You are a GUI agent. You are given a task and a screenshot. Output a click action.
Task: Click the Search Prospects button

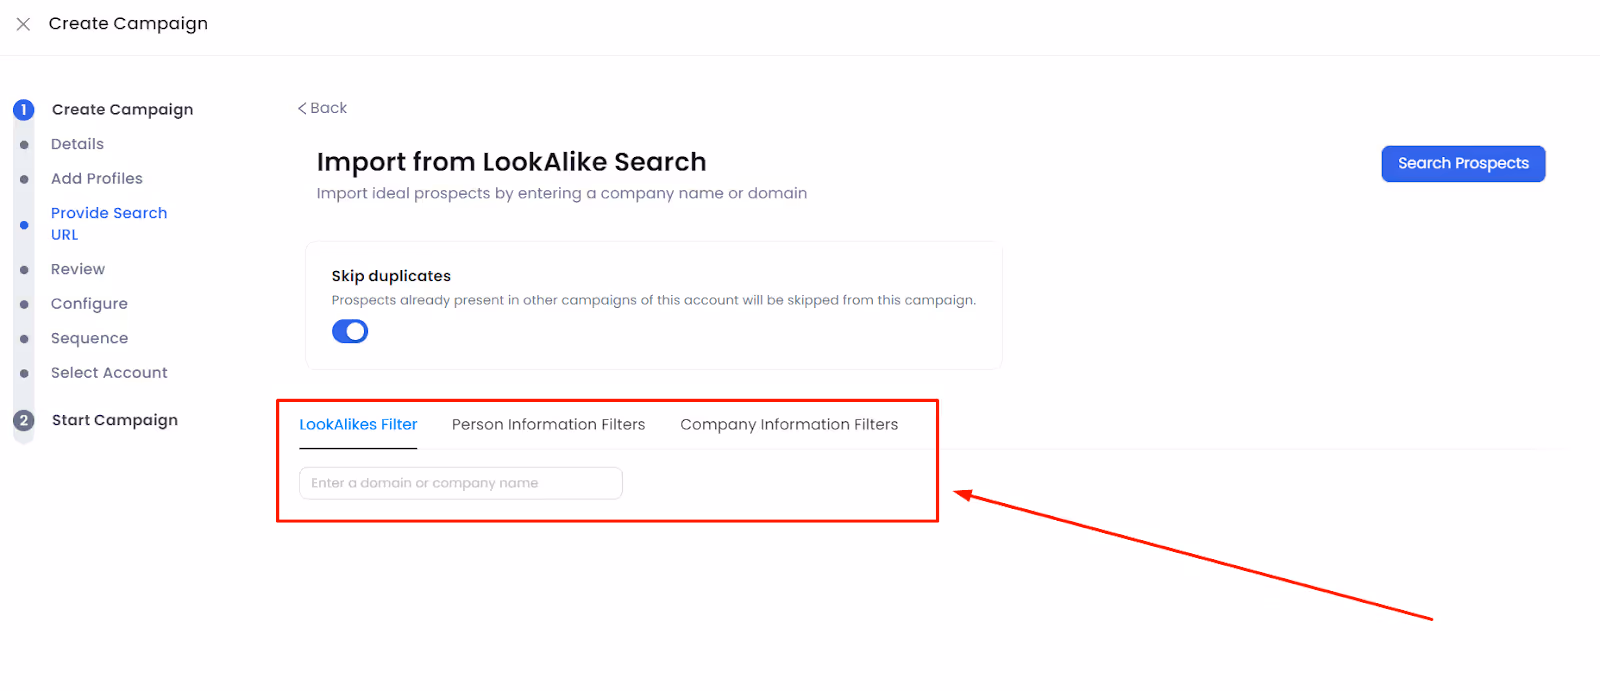click(1462, 163)
